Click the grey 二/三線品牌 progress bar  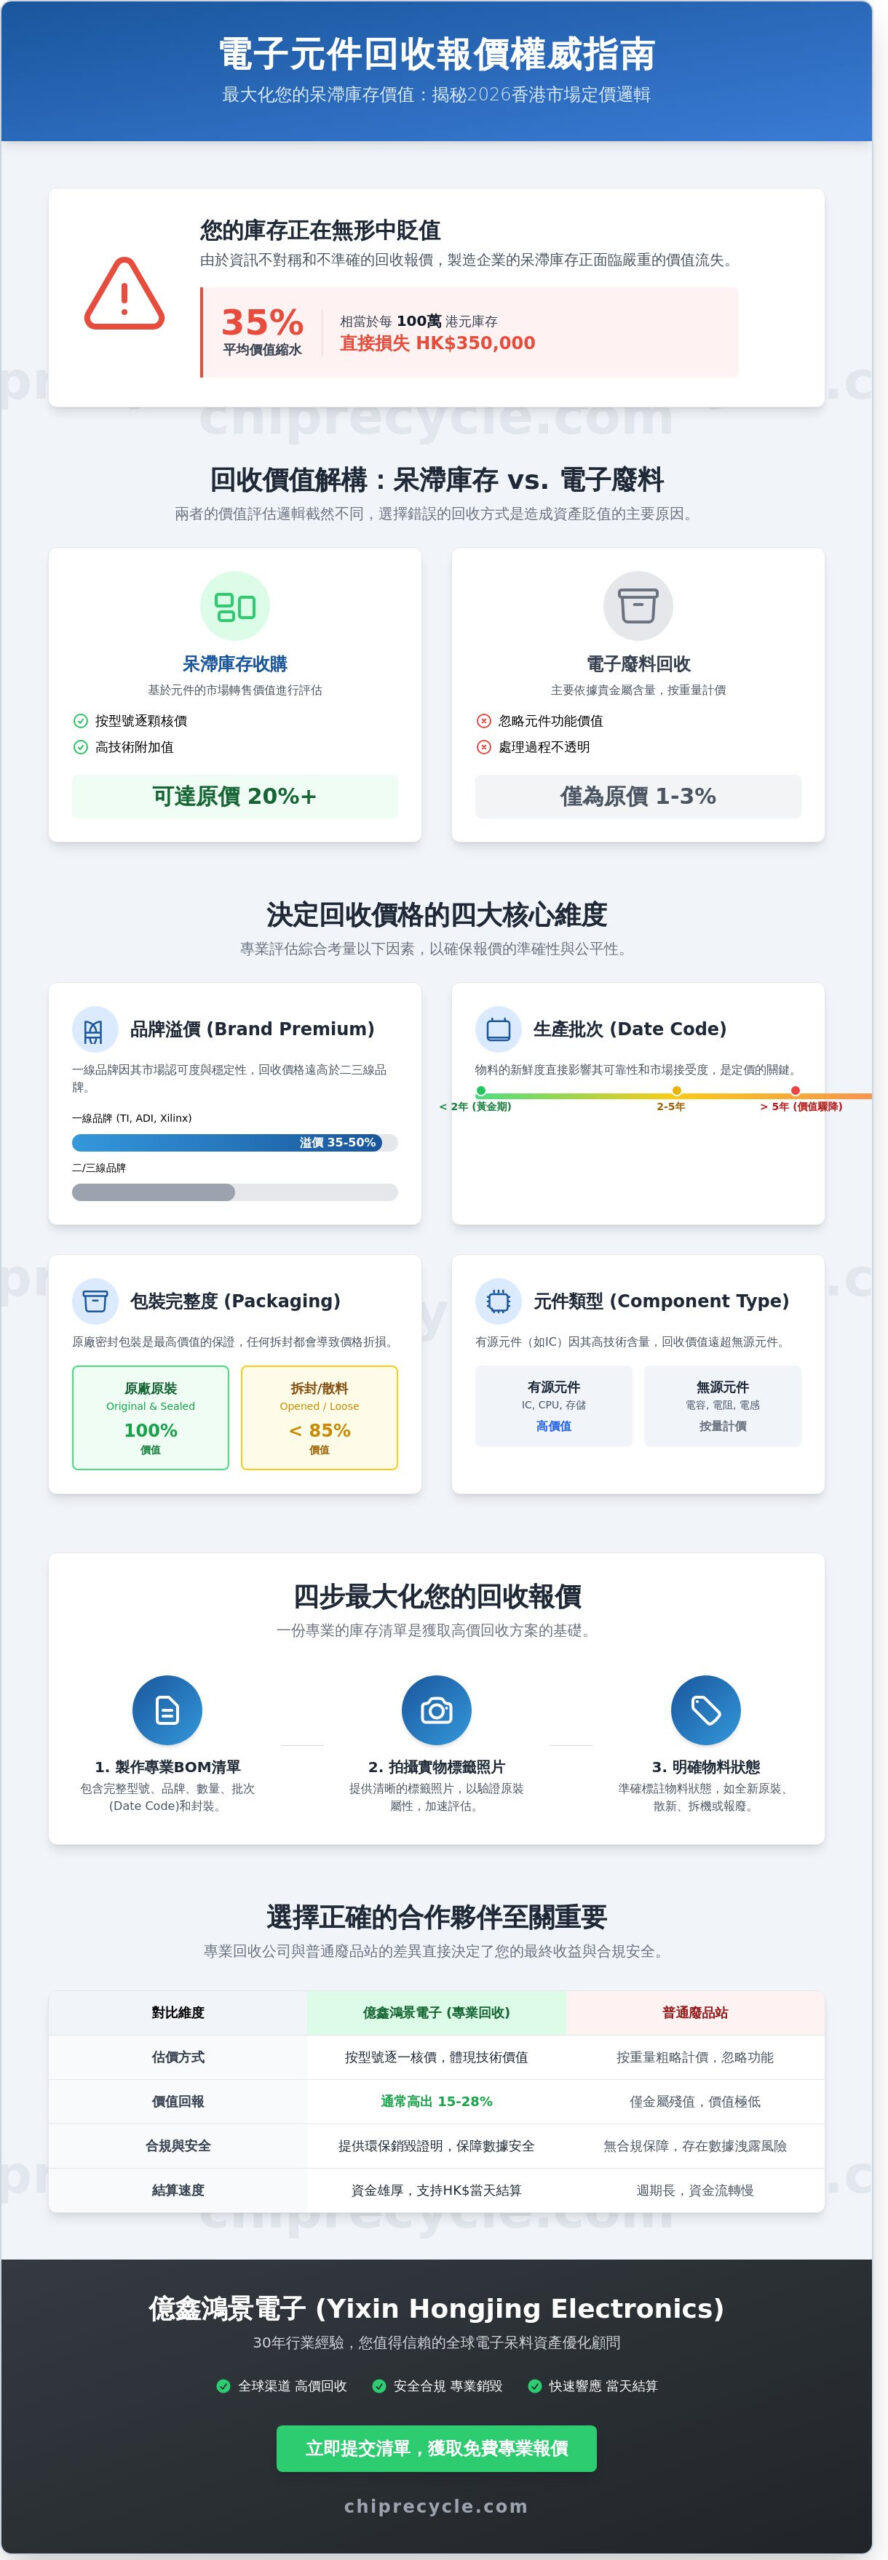click(x=153, y=1192)
